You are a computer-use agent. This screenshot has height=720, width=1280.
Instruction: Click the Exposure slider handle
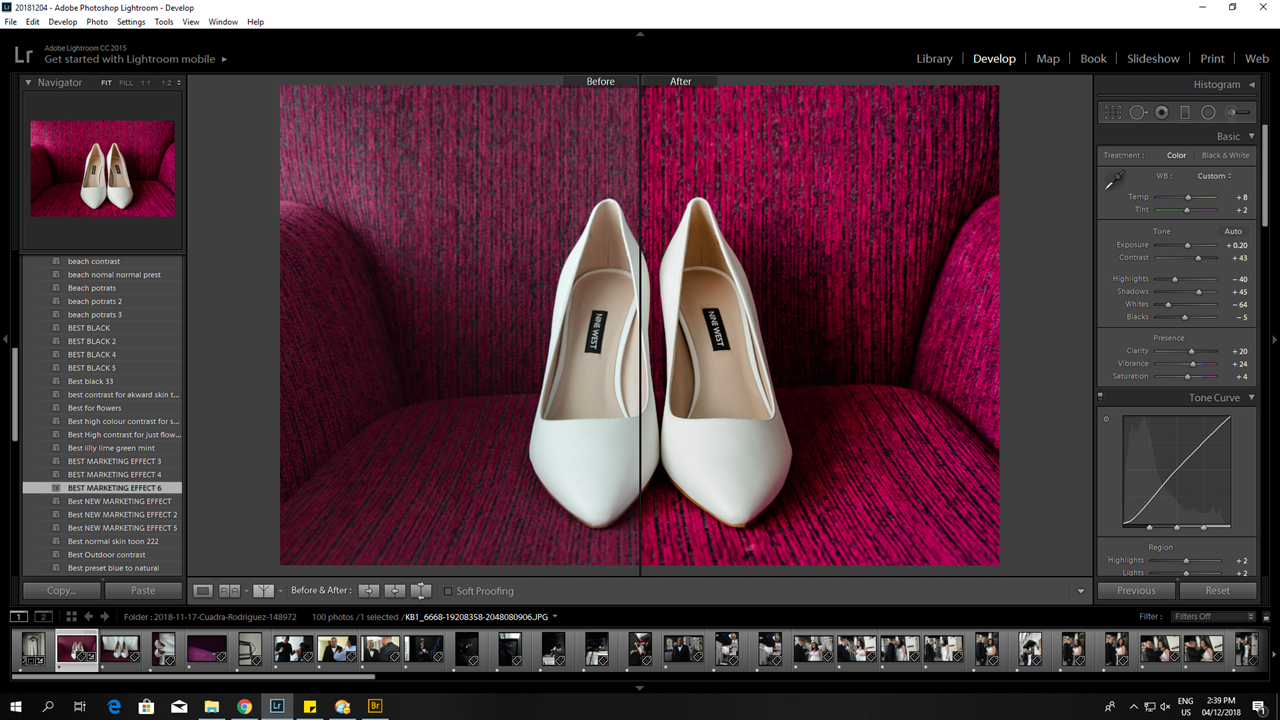click(1188, 245)
